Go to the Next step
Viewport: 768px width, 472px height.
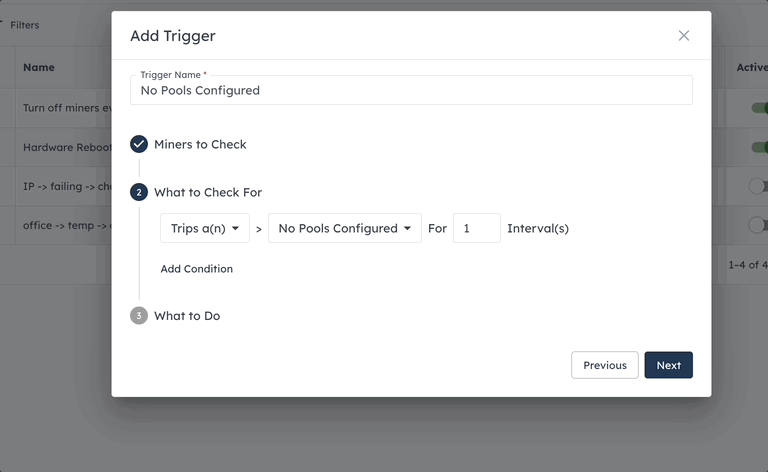tap(669, 365)
